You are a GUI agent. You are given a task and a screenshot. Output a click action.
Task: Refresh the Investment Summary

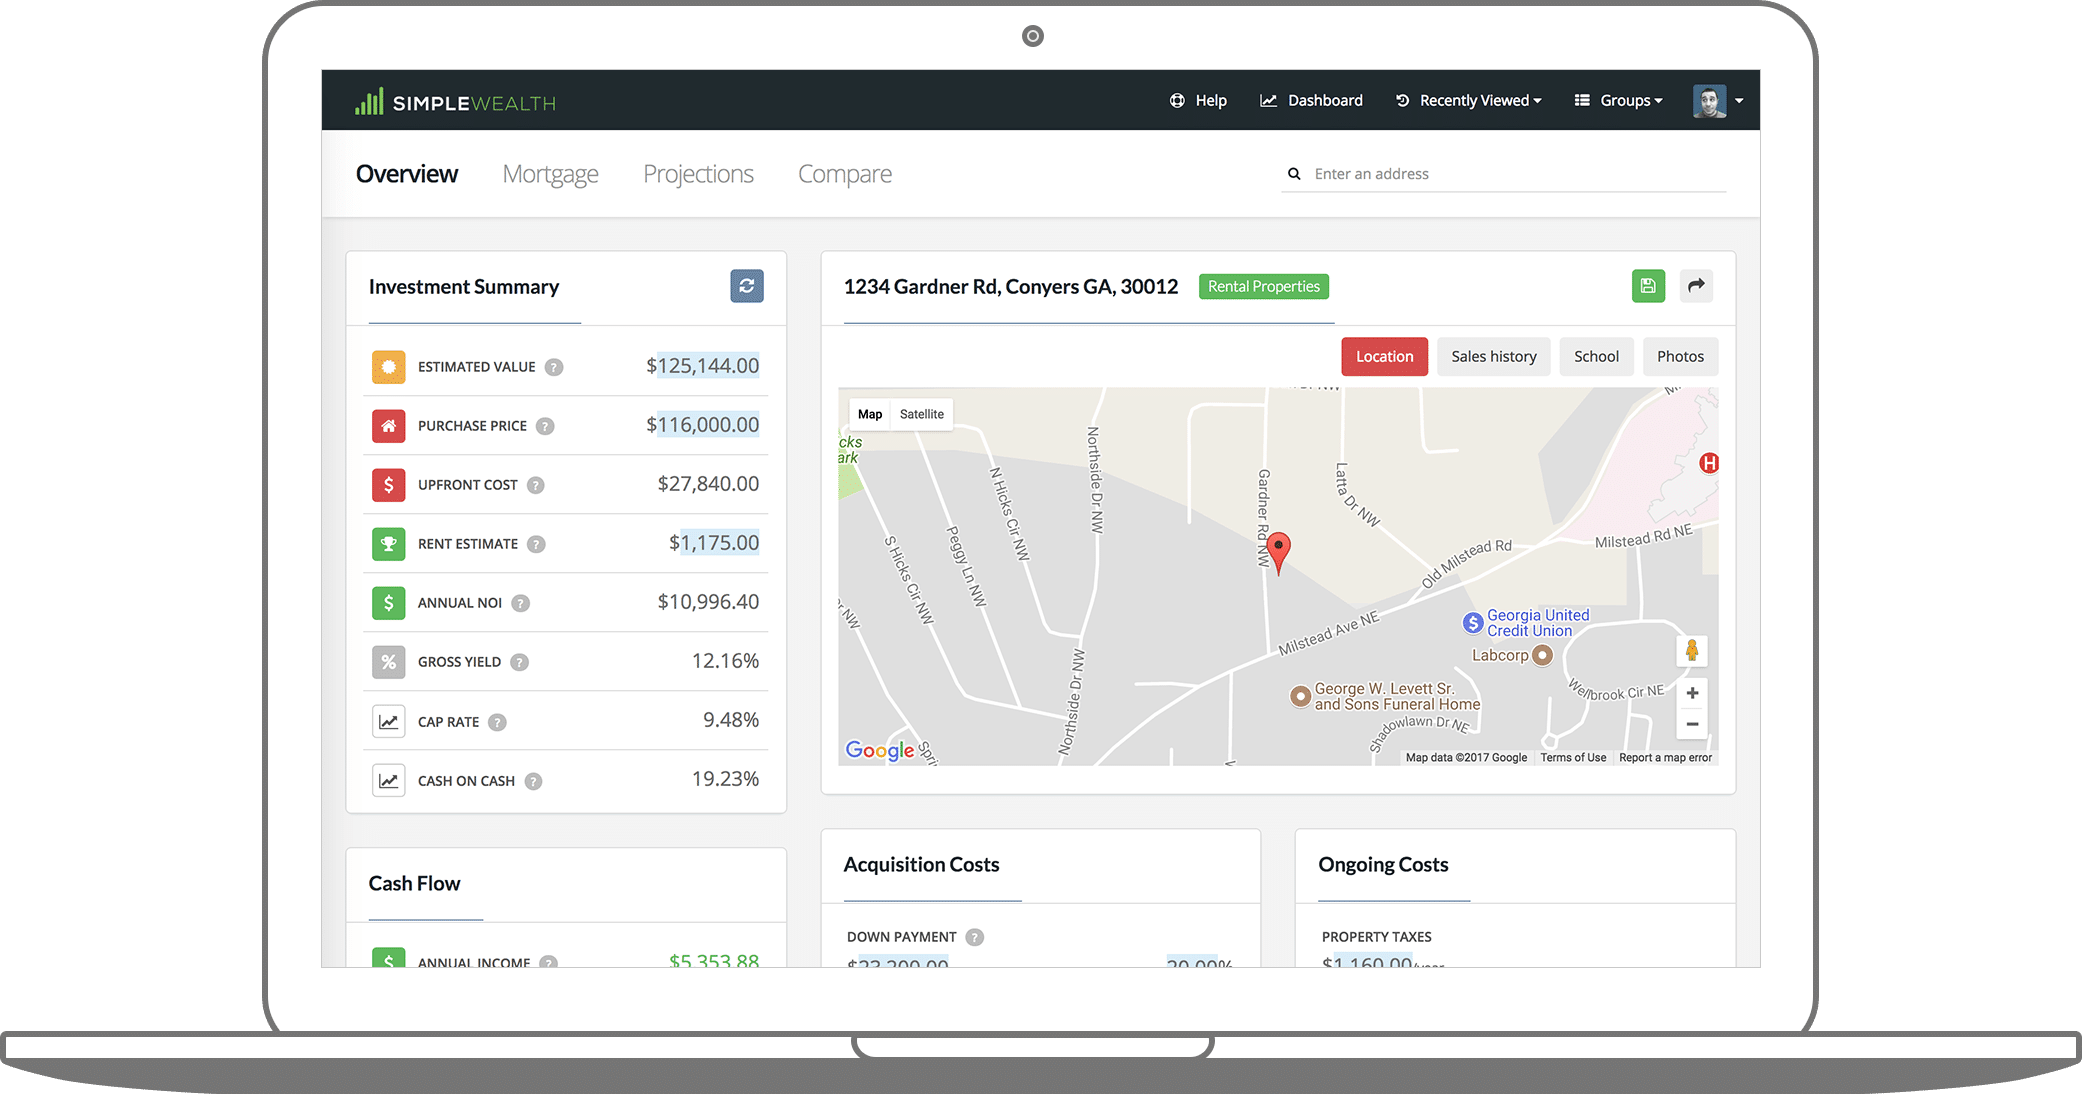tap(747, 286)
